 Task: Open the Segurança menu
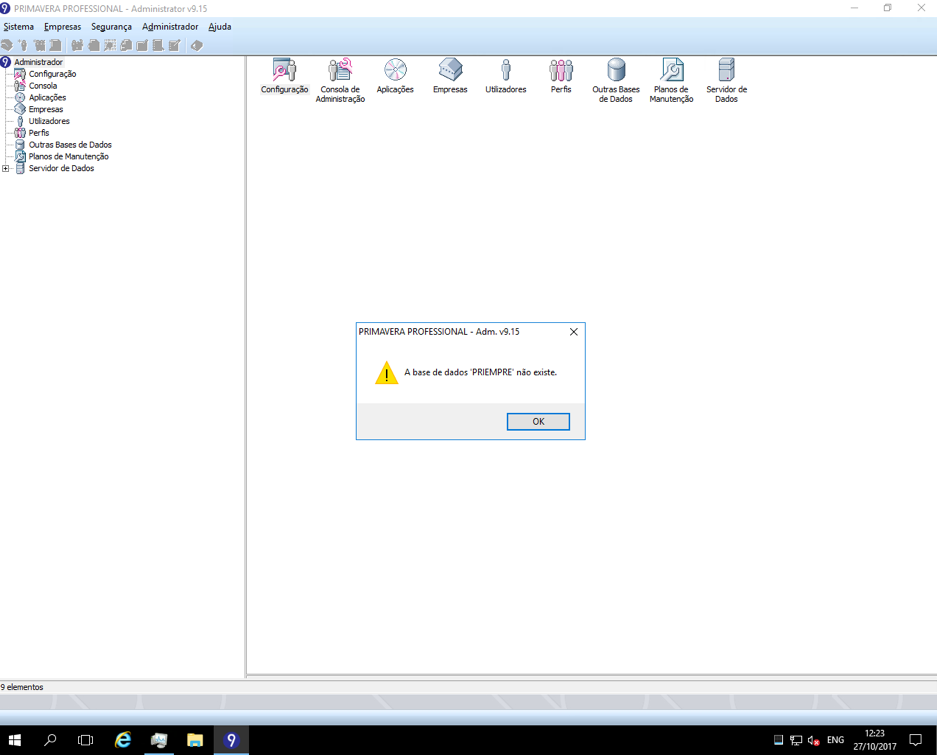click(111, 27)
